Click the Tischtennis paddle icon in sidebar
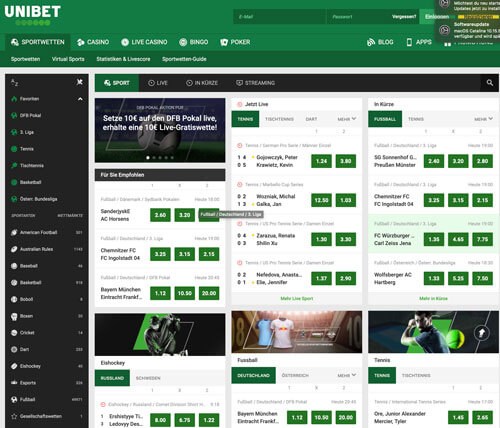The height and width of the screenshot is (428, 500). coord(14,166)
